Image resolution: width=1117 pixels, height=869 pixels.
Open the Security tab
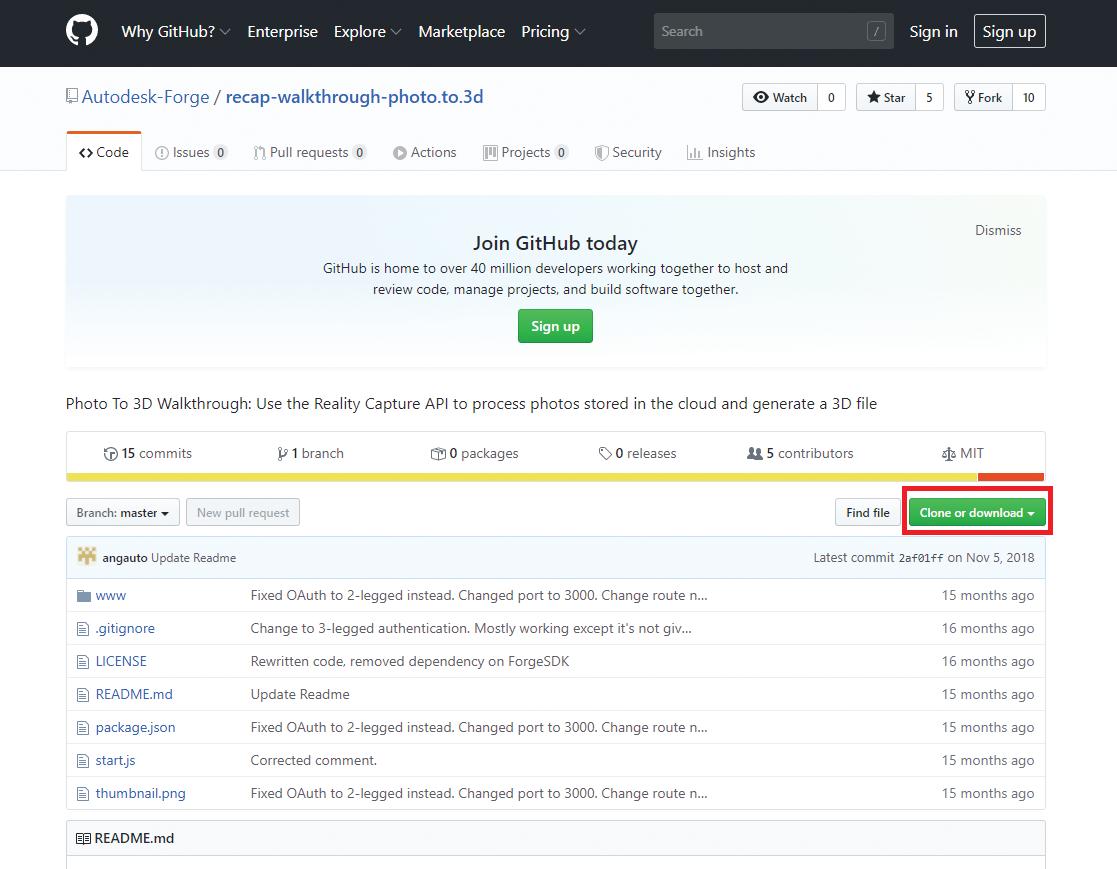(628, 152)
